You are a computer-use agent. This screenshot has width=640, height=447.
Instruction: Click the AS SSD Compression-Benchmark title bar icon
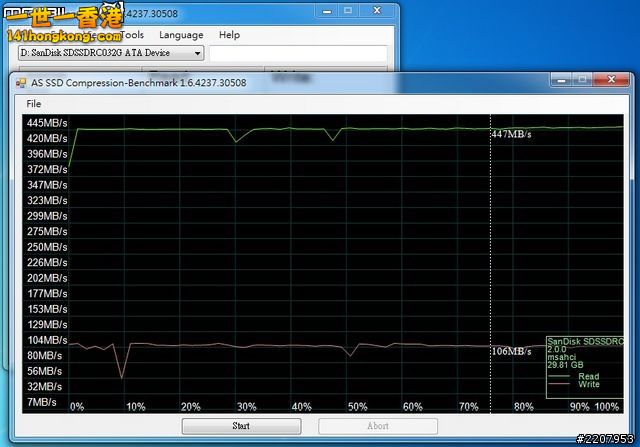coord(21,83)
